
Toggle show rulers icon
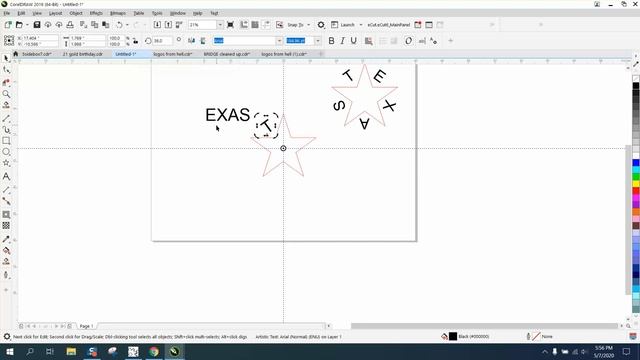click(244, 25)
